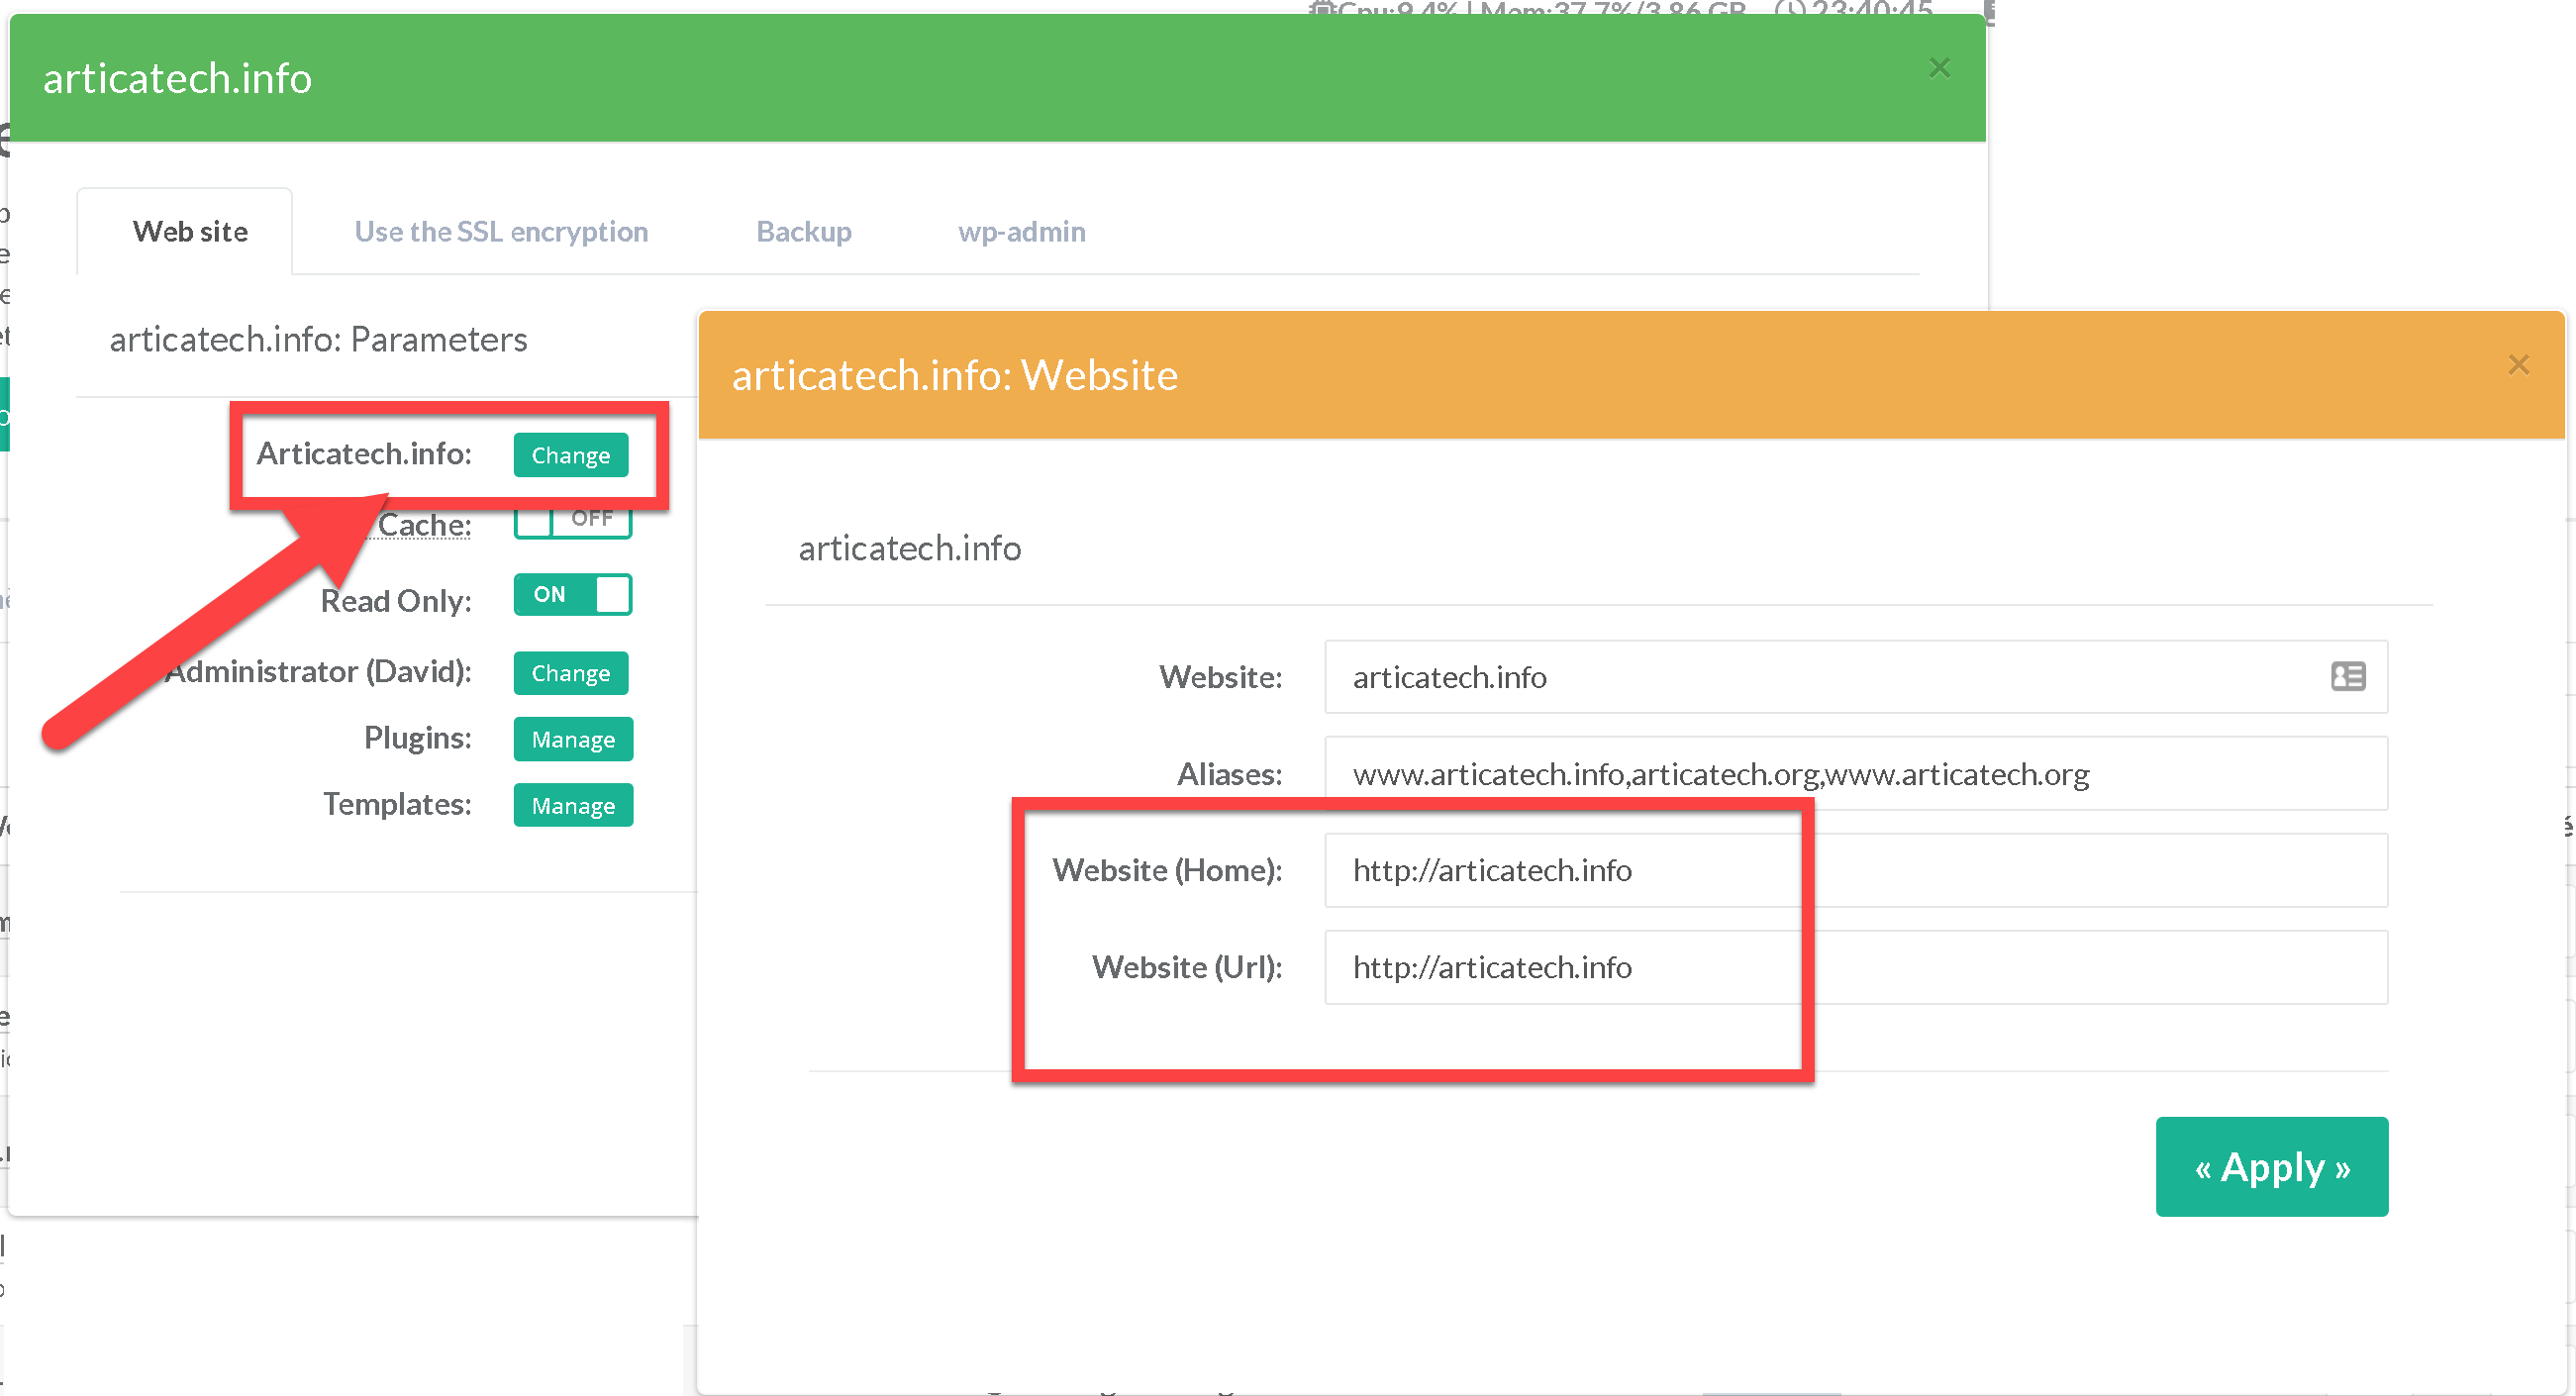Click into the Aliases field
The image size is (2576, 1396).
(1855, 774)
